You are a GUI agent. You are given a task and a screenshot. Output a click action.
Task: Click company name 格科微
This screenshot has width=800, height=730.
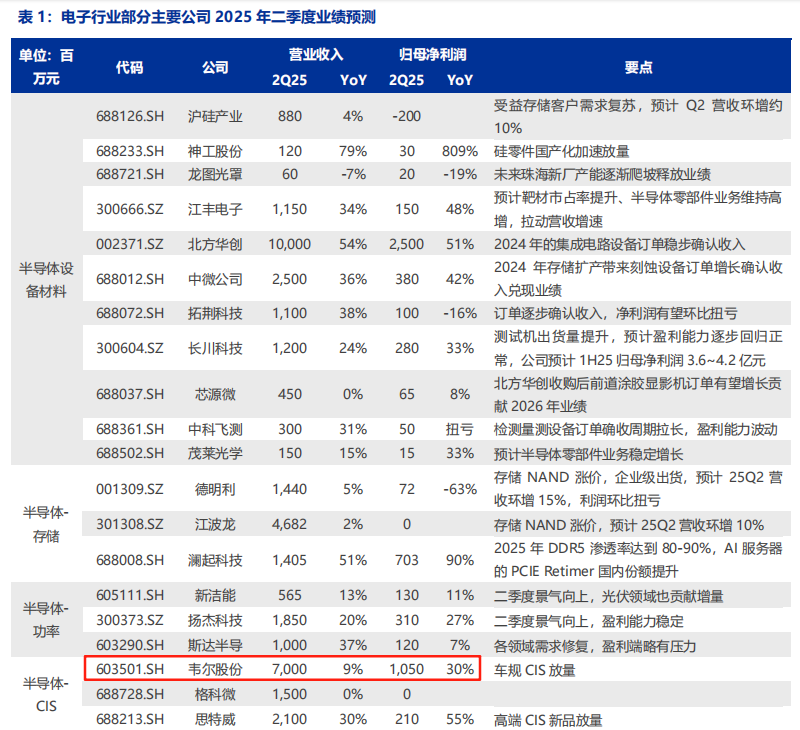pyautogui.click(x=215, y=694)
